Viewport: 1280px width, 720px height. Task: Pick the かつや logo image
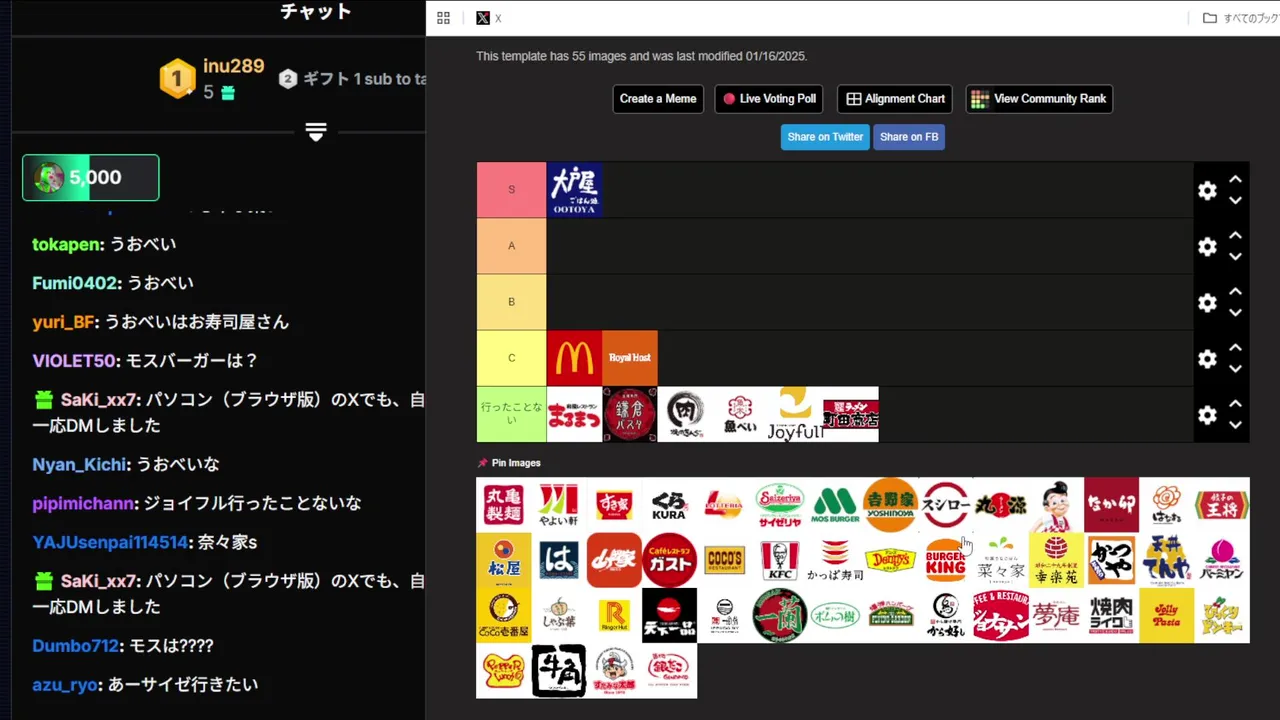[x=1111, y=560]
